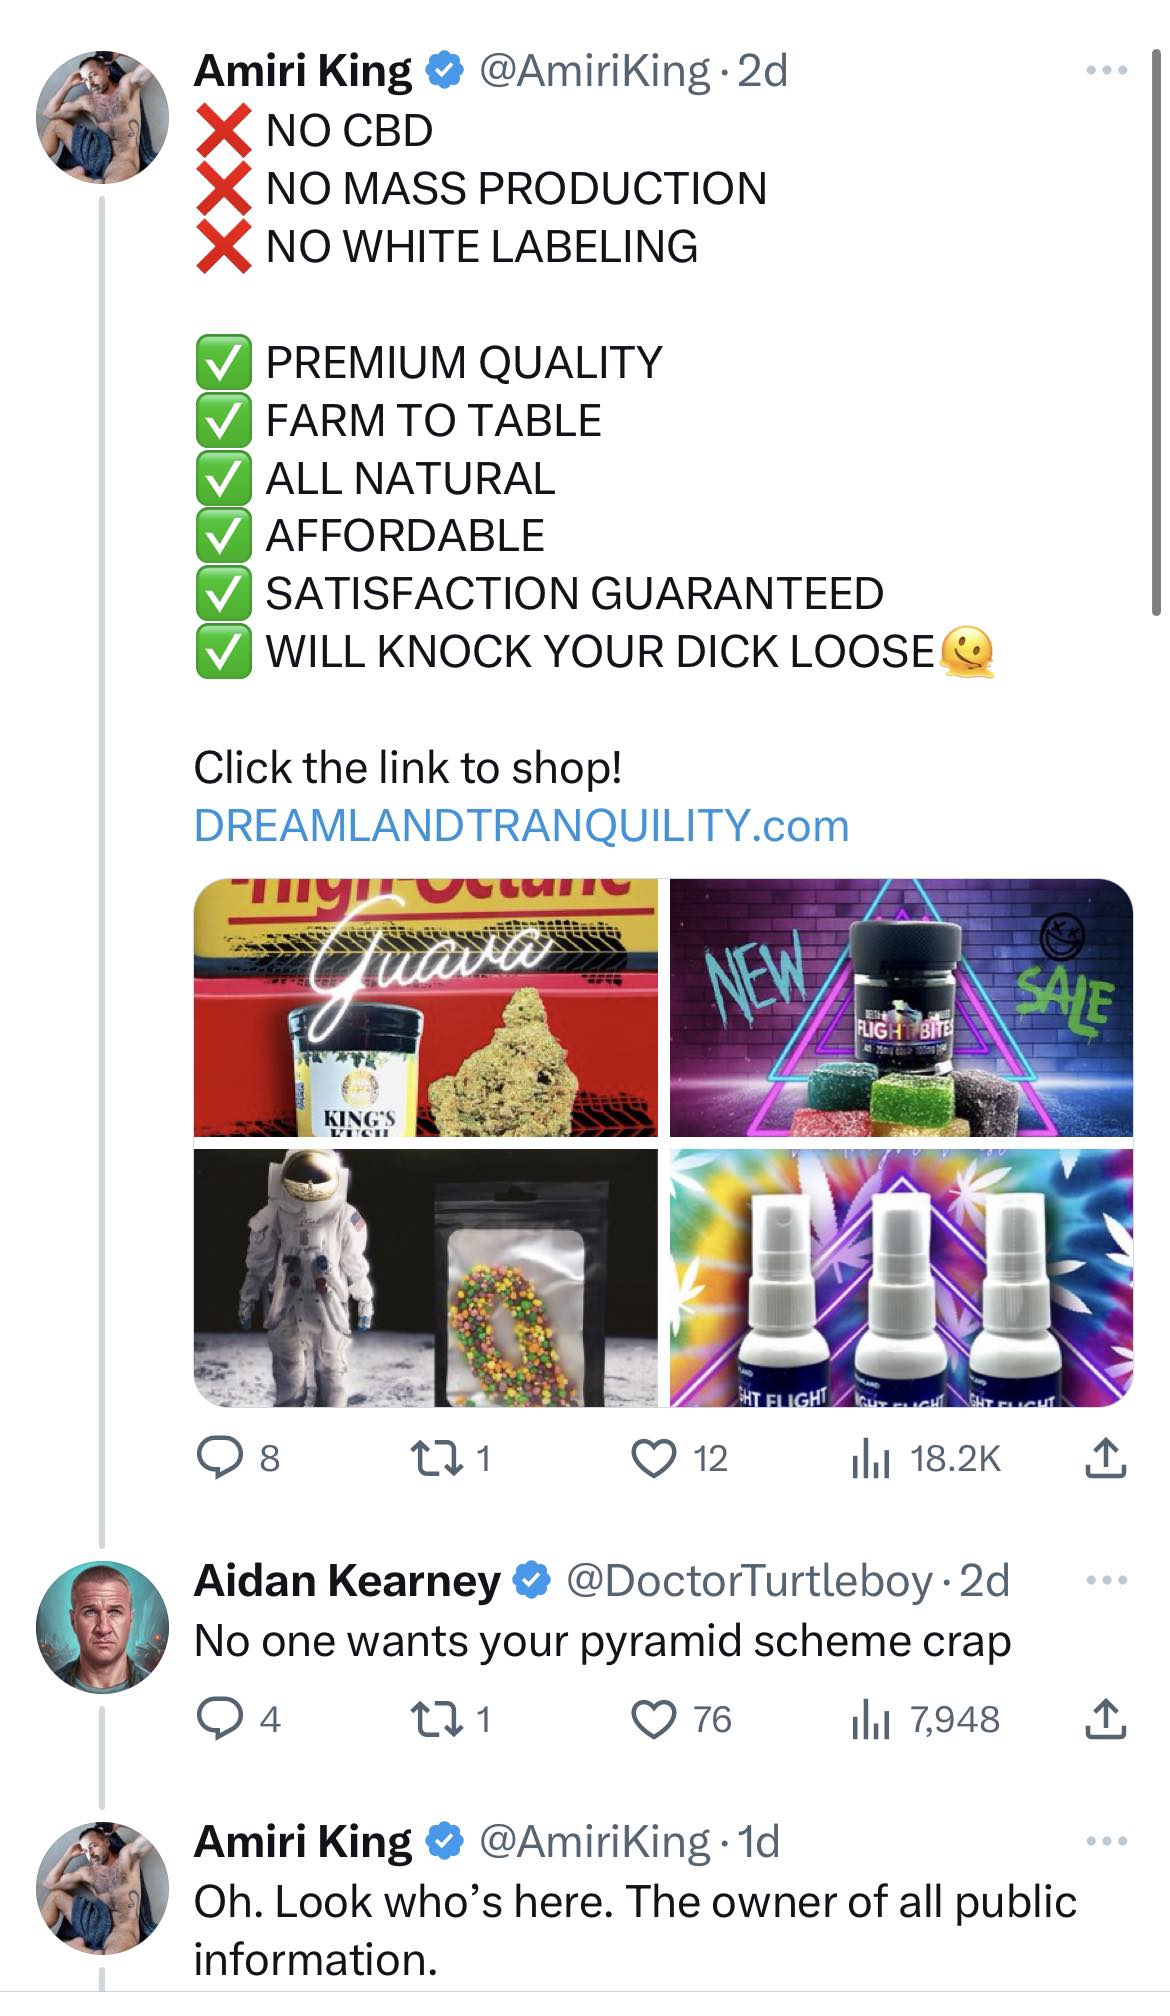
Task: Open Aidan Kearney's profile avatar
Action: coord(101,1626)
